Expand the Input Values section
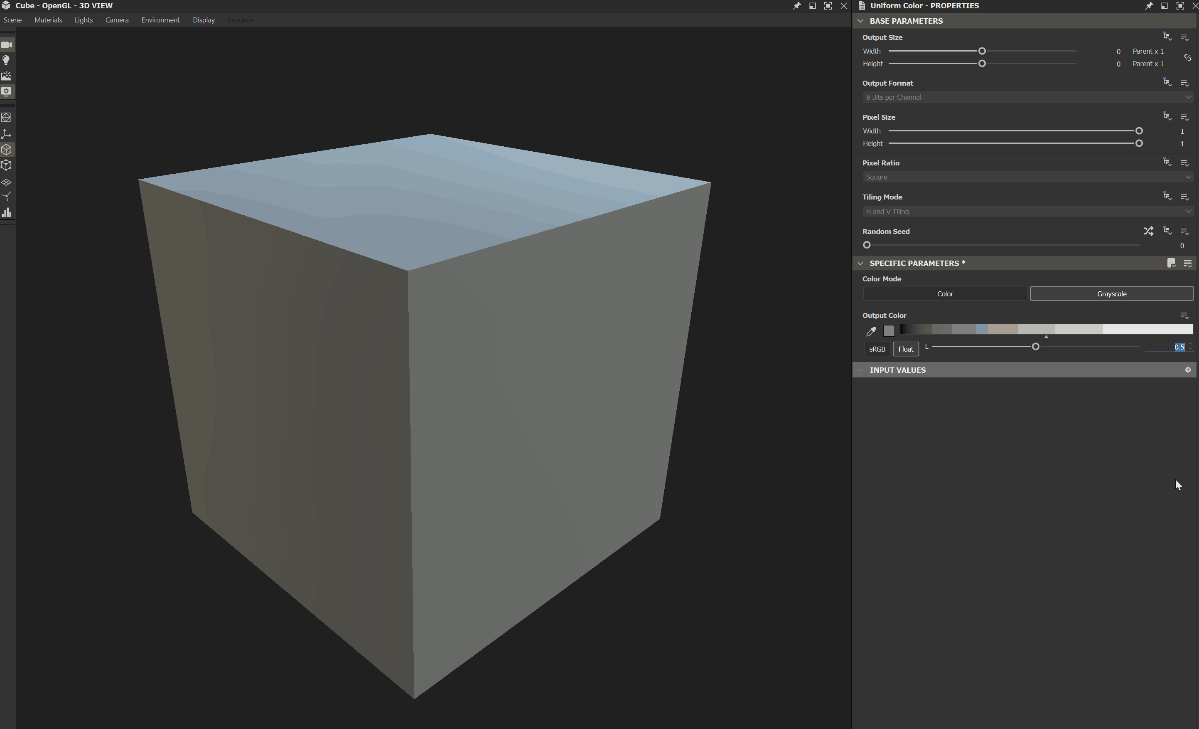The image size is (1199, 729). pyautogui.click(x=861, y=370)
